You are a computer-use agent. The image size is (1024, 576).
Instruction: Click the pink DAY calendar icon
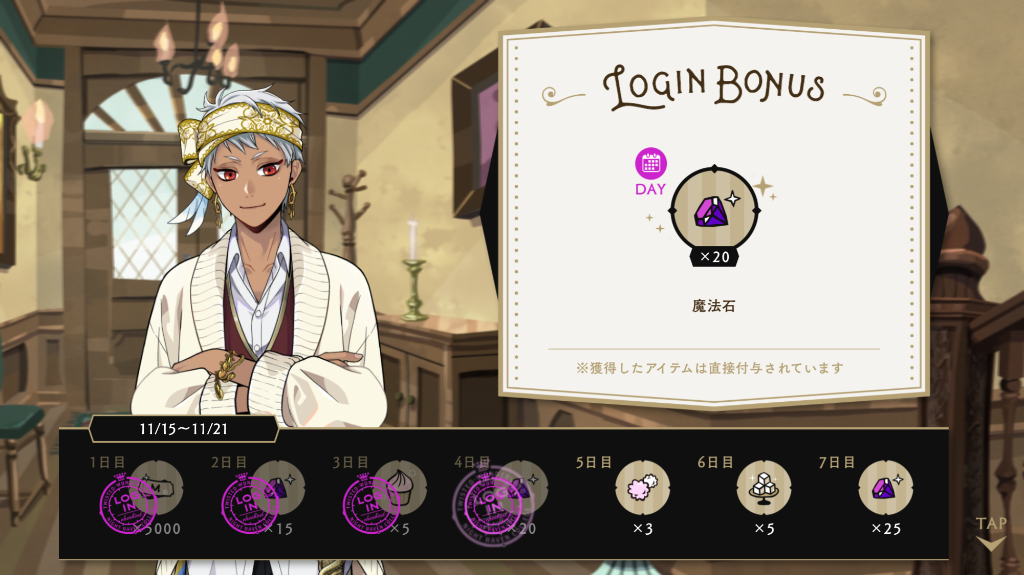[650, 163]
